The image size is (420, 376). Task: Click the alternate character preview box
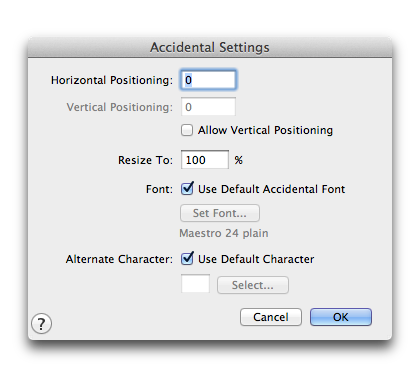coord(195,284)
